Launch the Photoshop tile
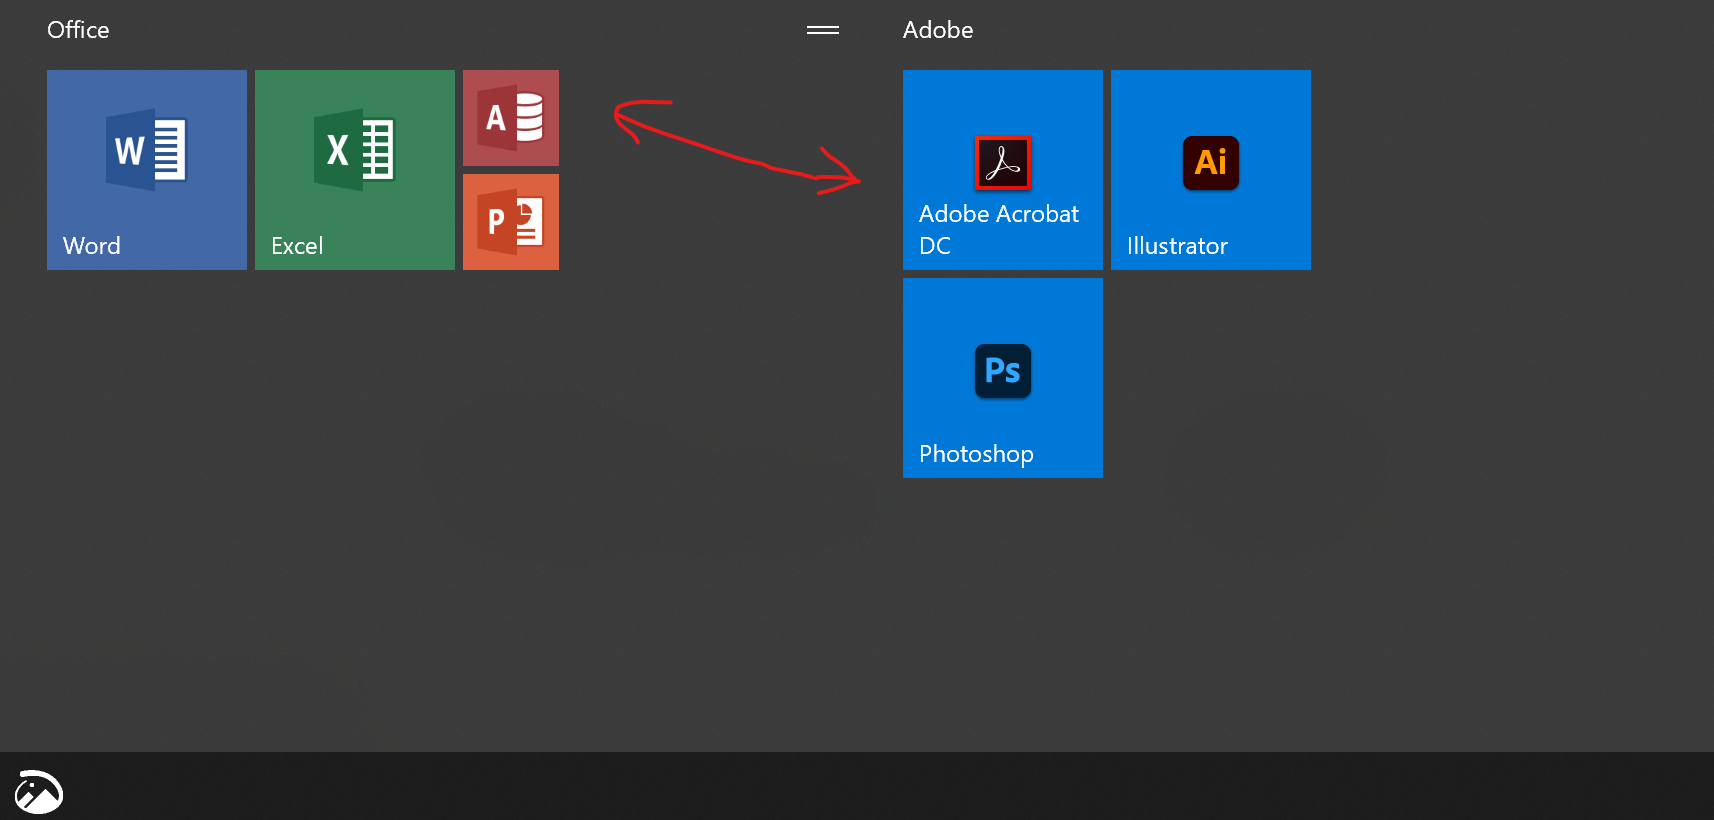 click(x=1003, y=378)
